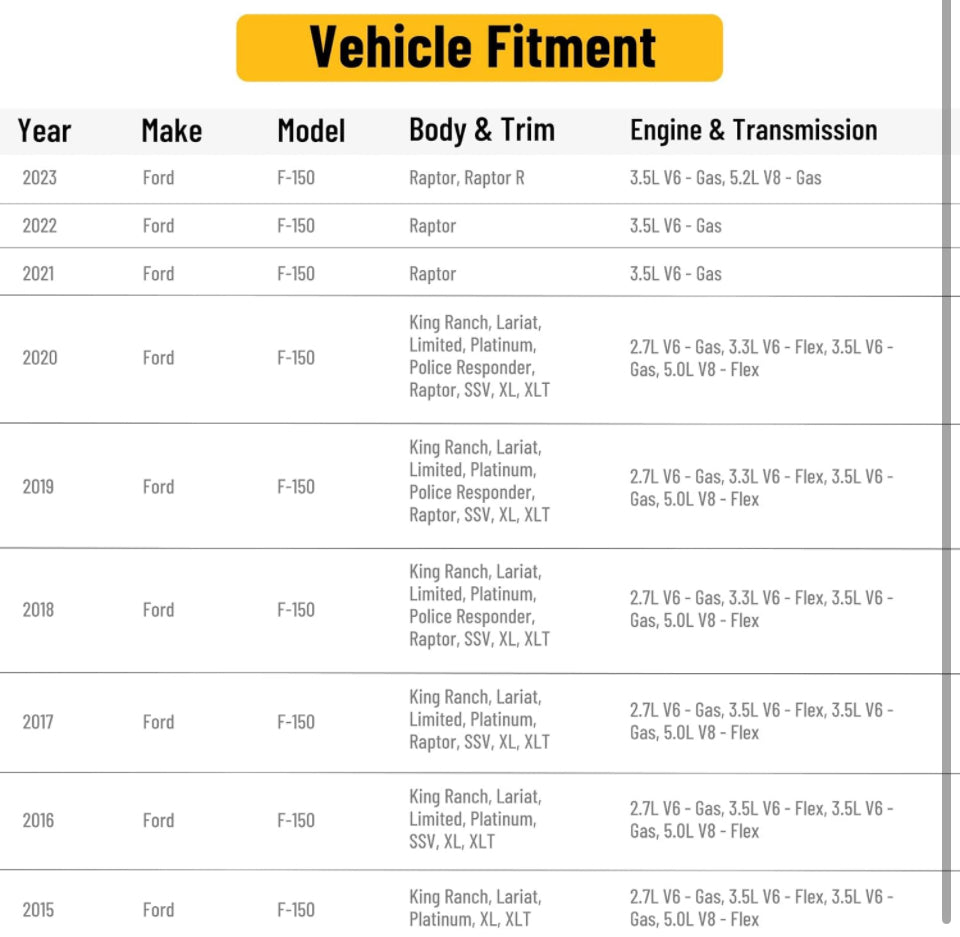Select the 2015 year cell
The width and height of the screenshot is (960, 937).
[39, 910]
